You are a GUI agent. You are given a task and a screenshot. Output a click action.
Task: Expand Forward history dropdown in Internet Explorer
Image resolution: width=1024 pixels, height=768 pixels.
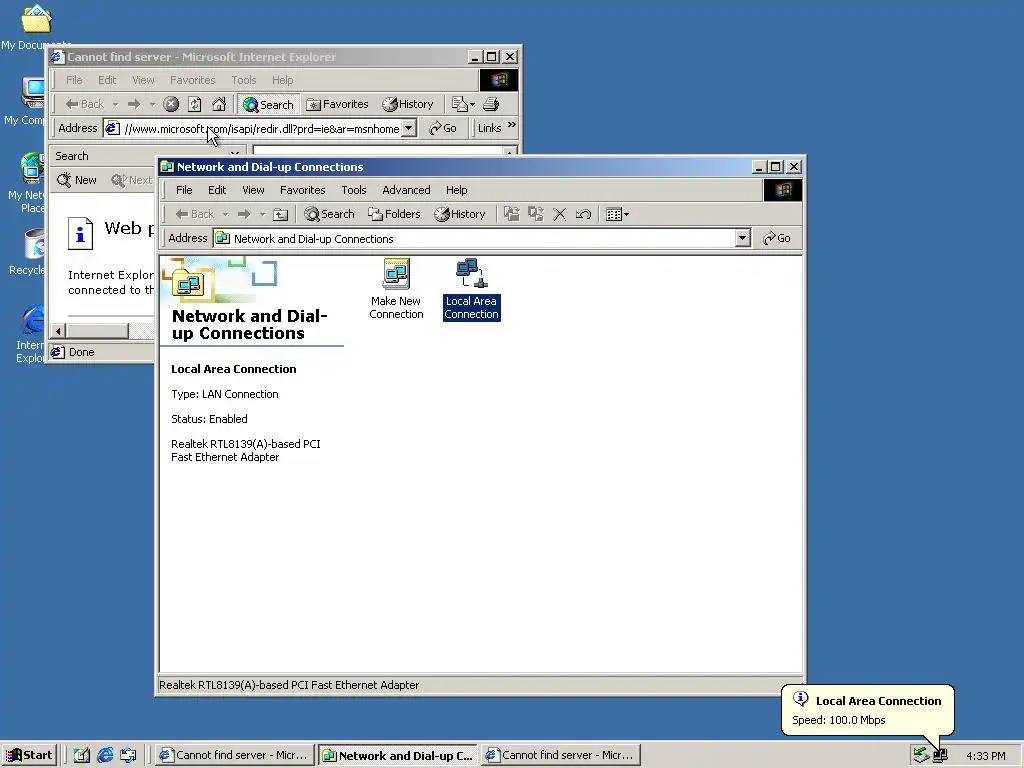pos(152,104)
